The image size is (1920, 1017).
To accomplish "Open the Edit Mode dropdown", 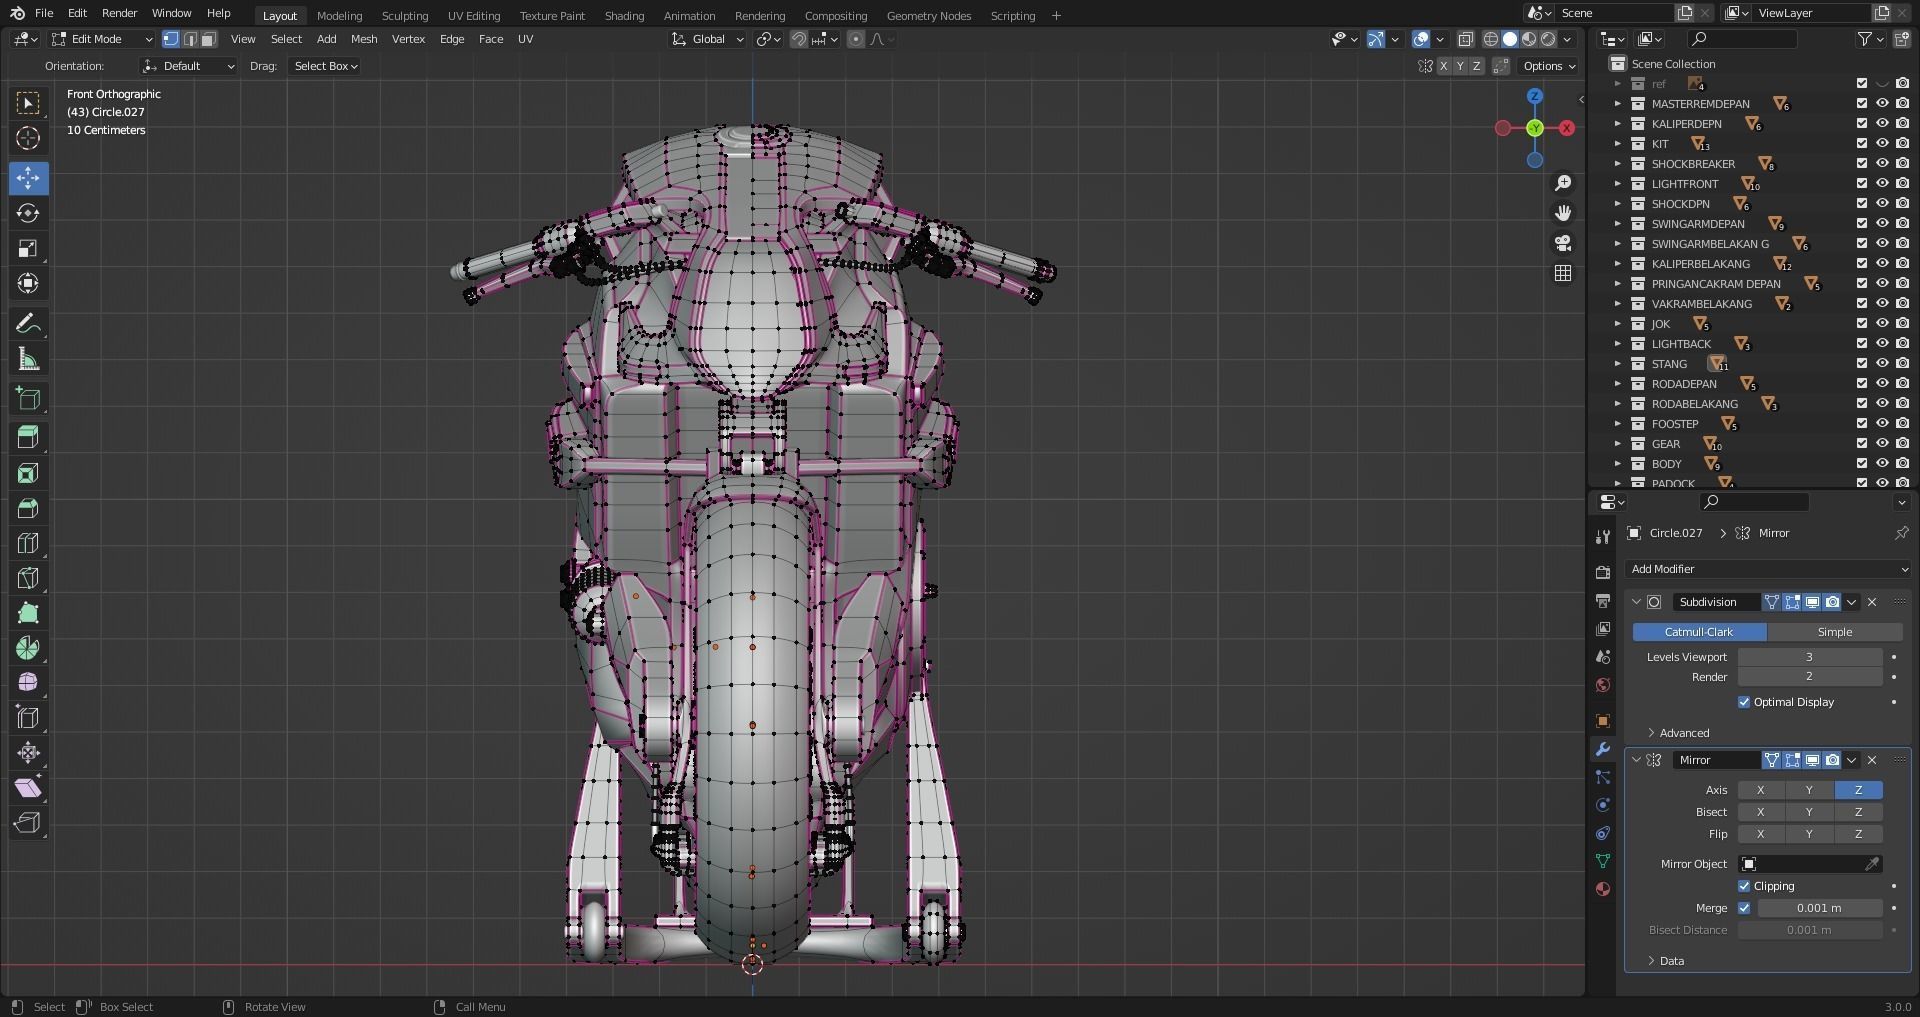I will click(x=102, y=39).
